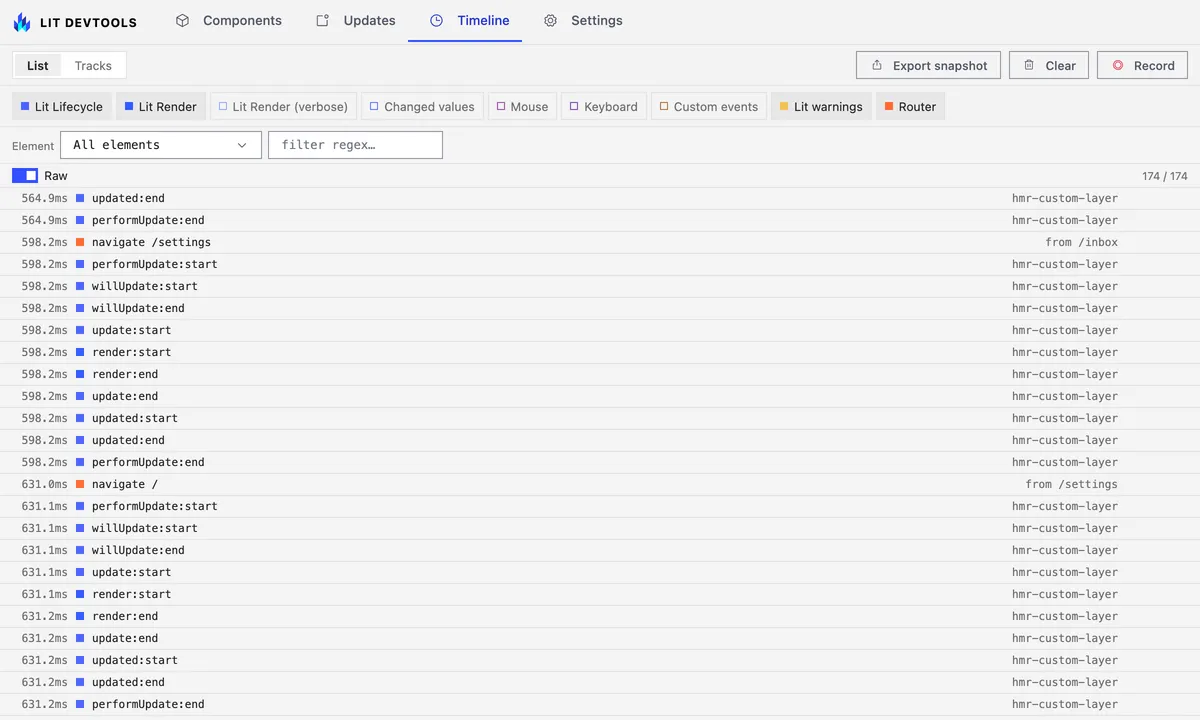
Task: Select the 631.2ms updated:start row
Action: pos(600,660)
